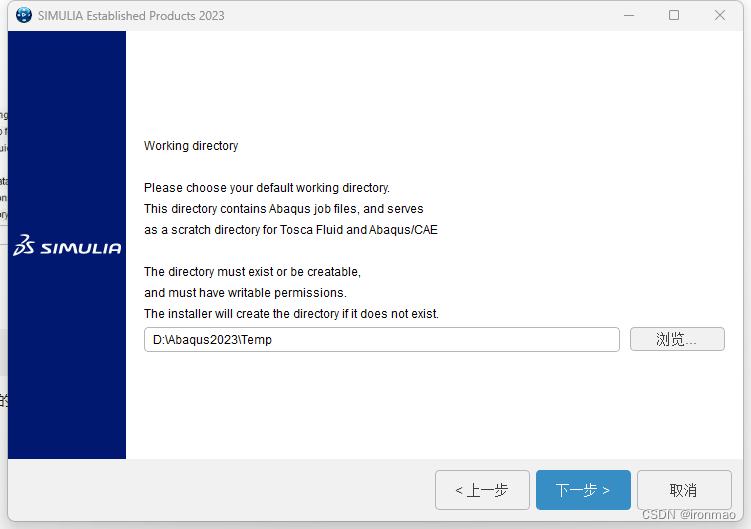Maximize the SIMULIA installer window
751x529 pixels.
(674, 15)
